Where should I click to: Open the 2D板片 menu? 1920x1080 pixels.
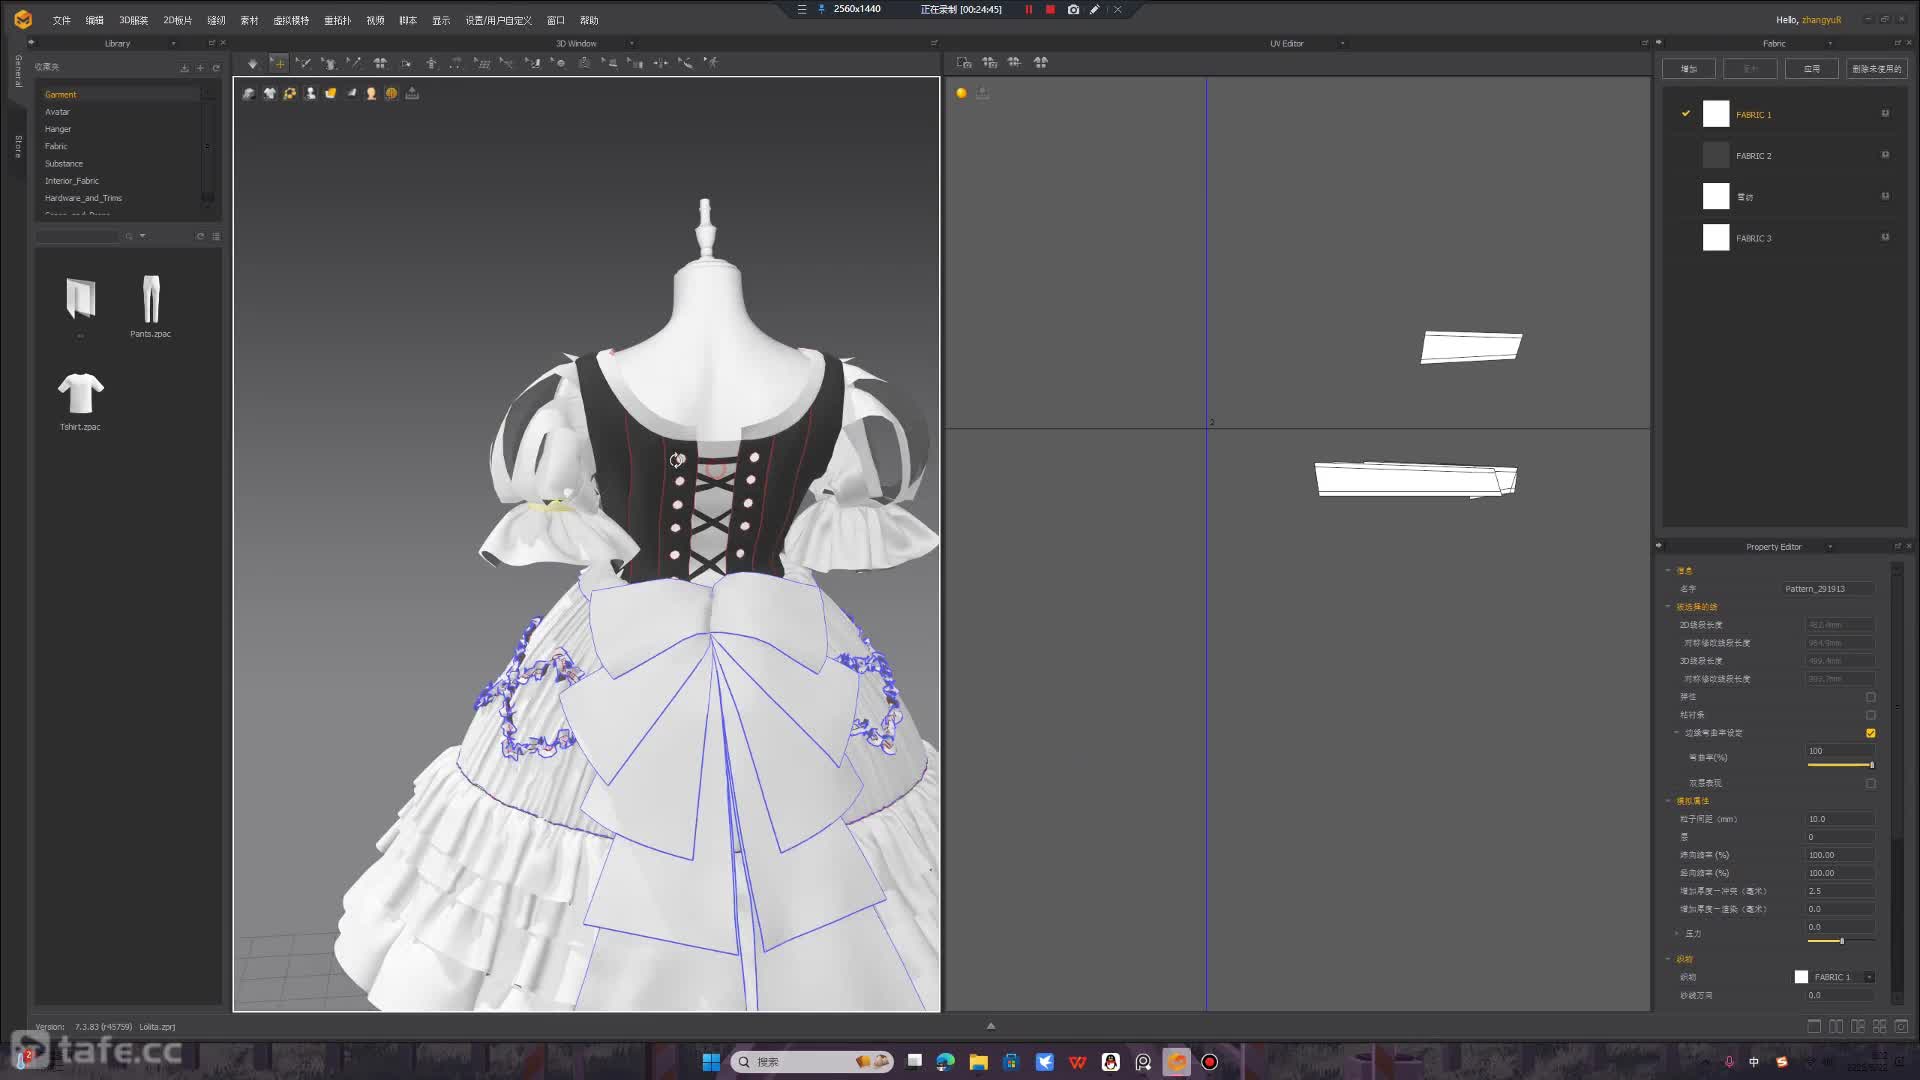point(177,20)
